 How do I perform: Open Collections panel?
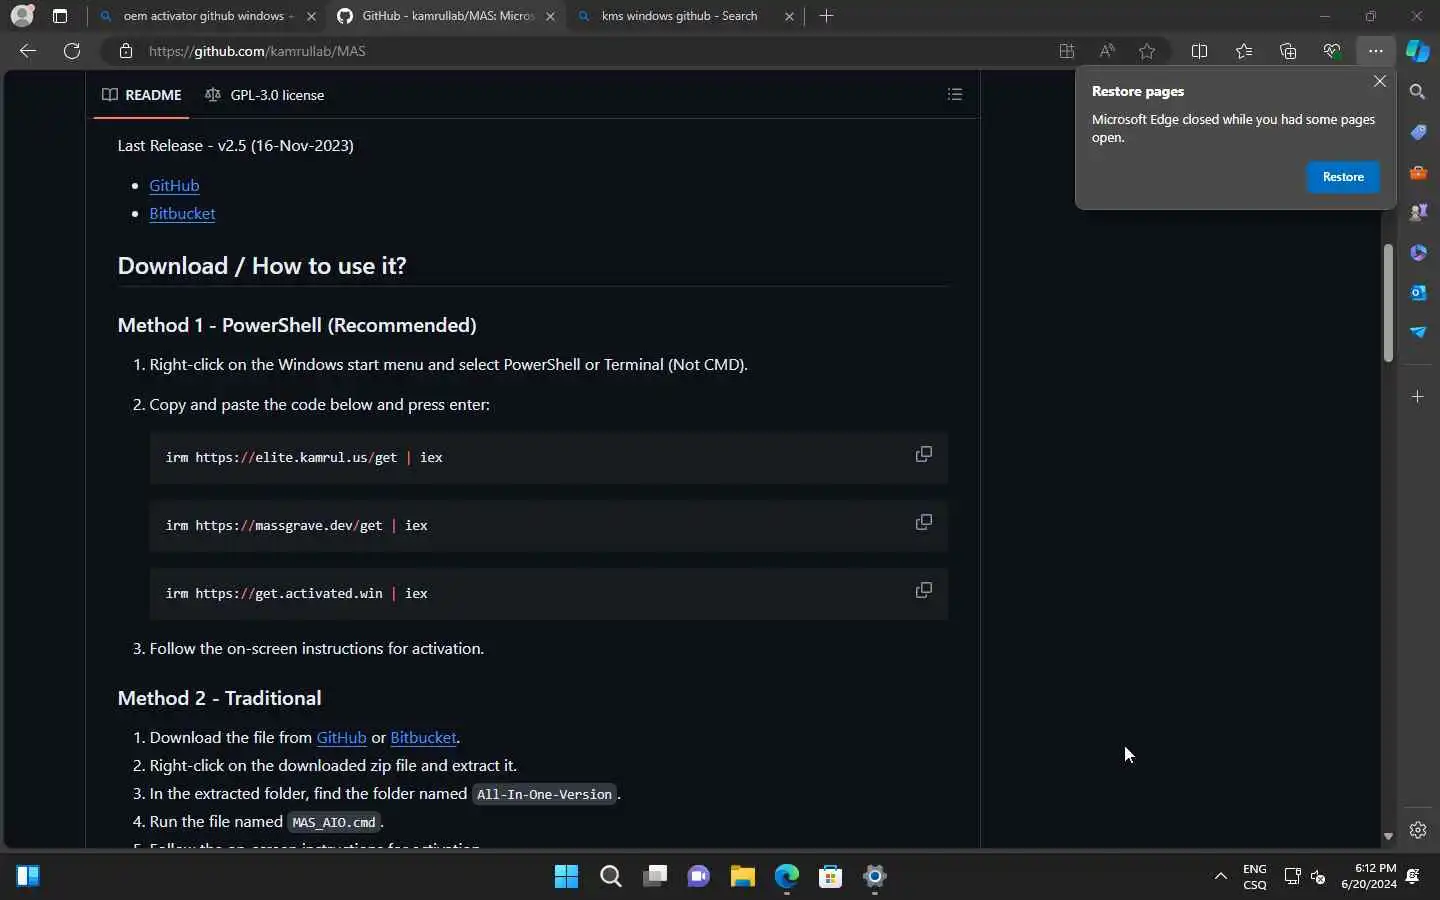tap(1288, 51)
